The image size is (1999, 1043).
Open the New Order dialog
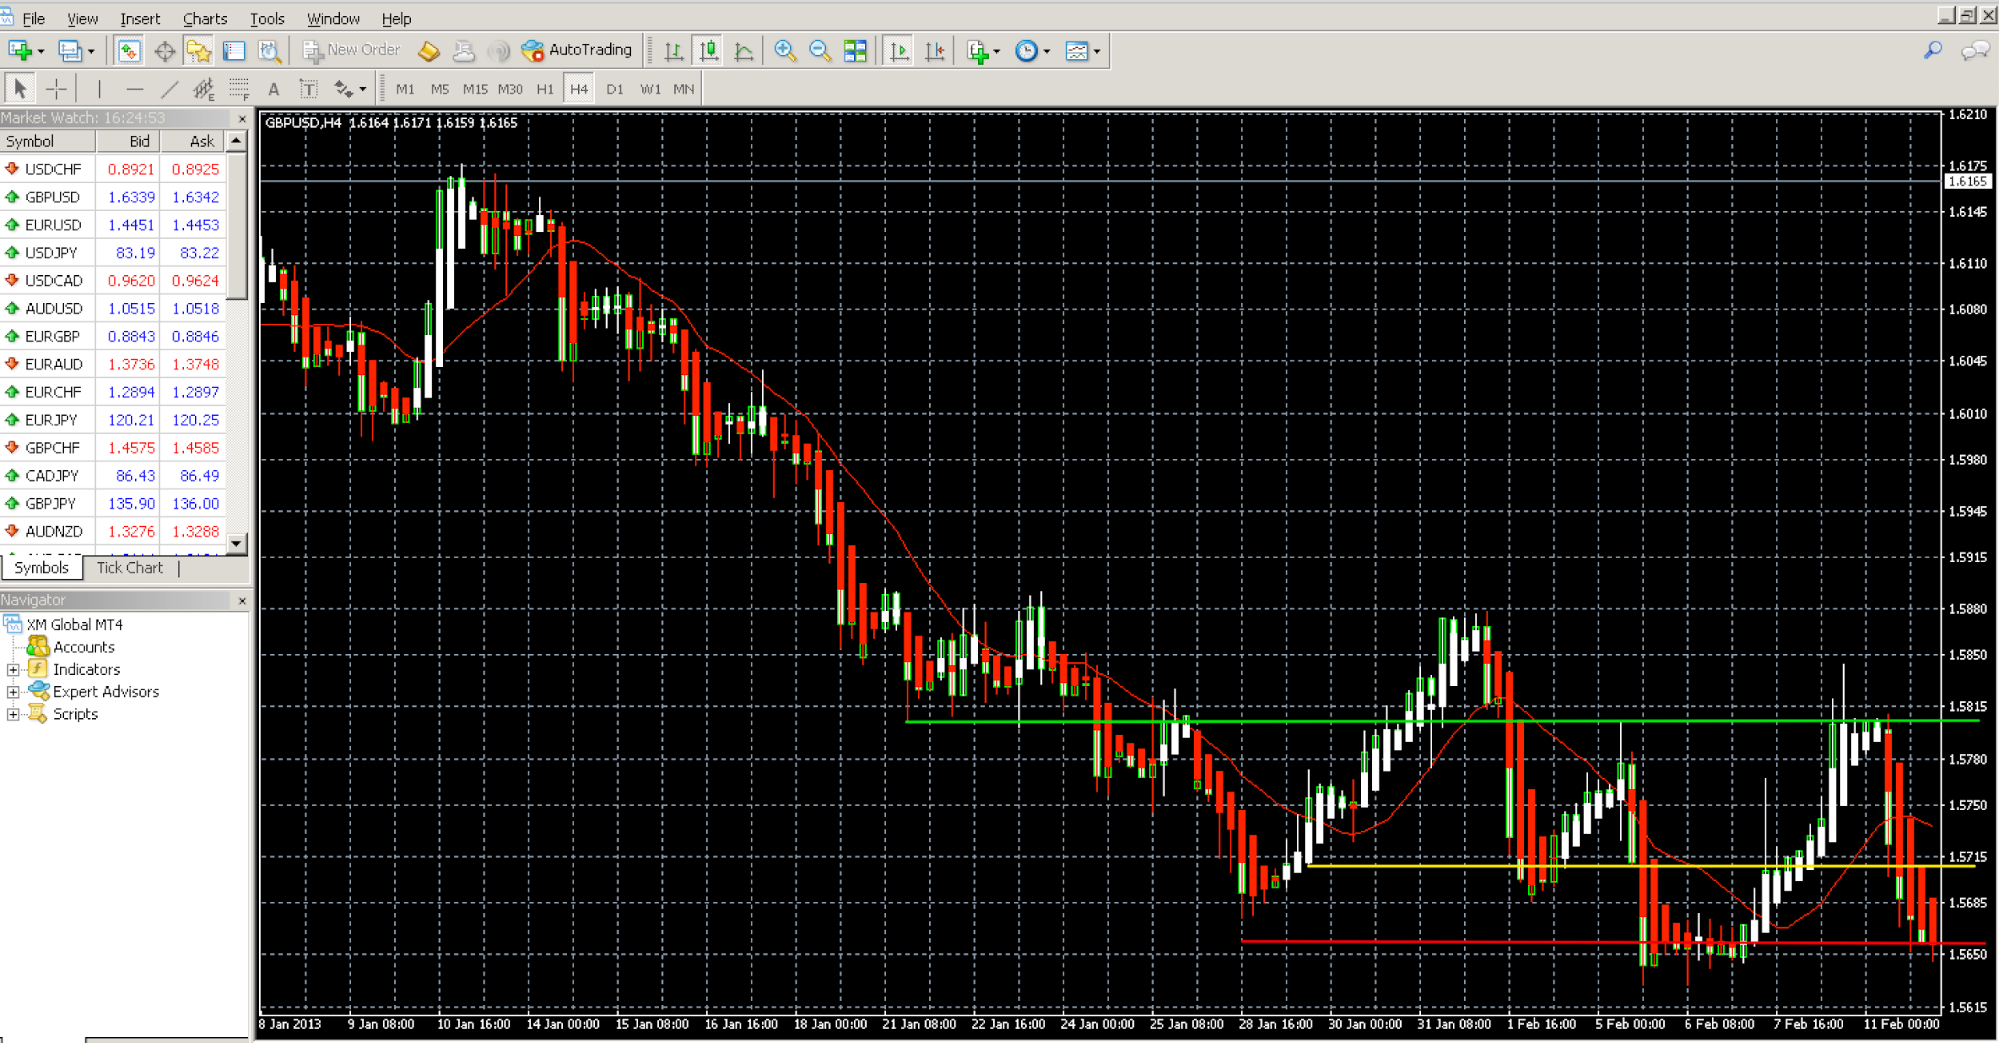[350, 49]
